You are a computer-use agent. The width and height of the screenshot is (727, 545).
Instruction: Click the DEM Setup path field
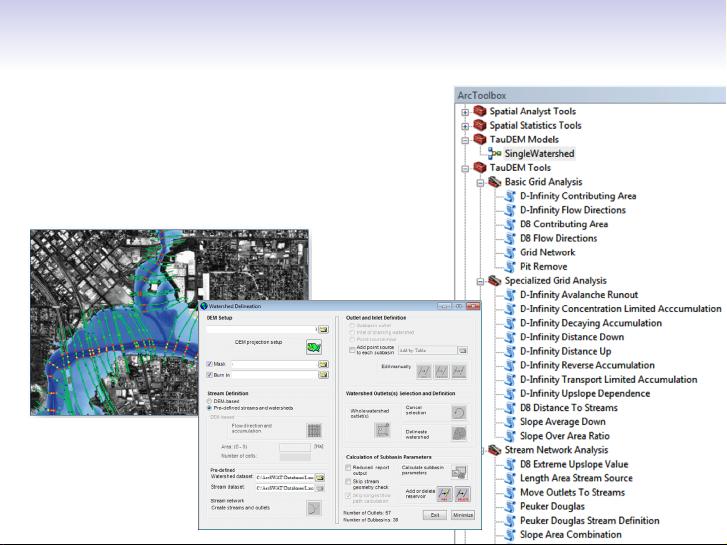pyautogui.click(x=261, y=329)
